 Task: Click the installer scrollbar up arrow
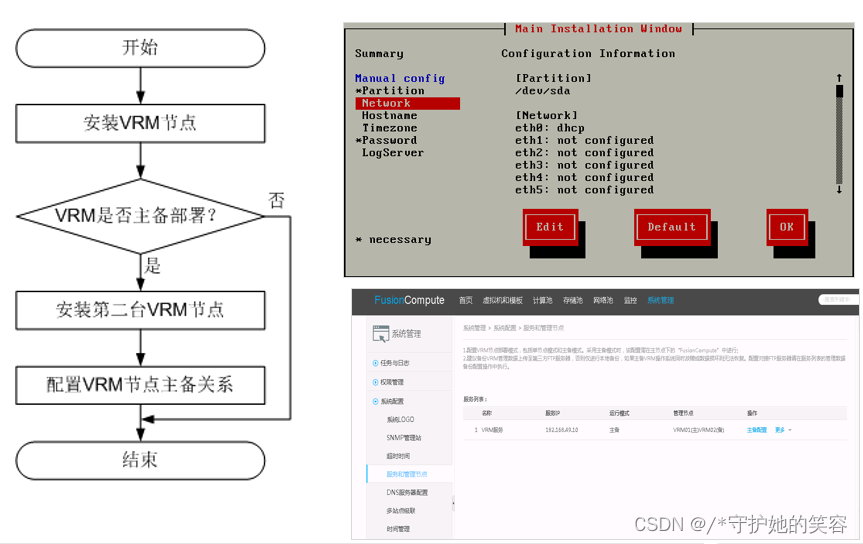click(x=839, y=78)
